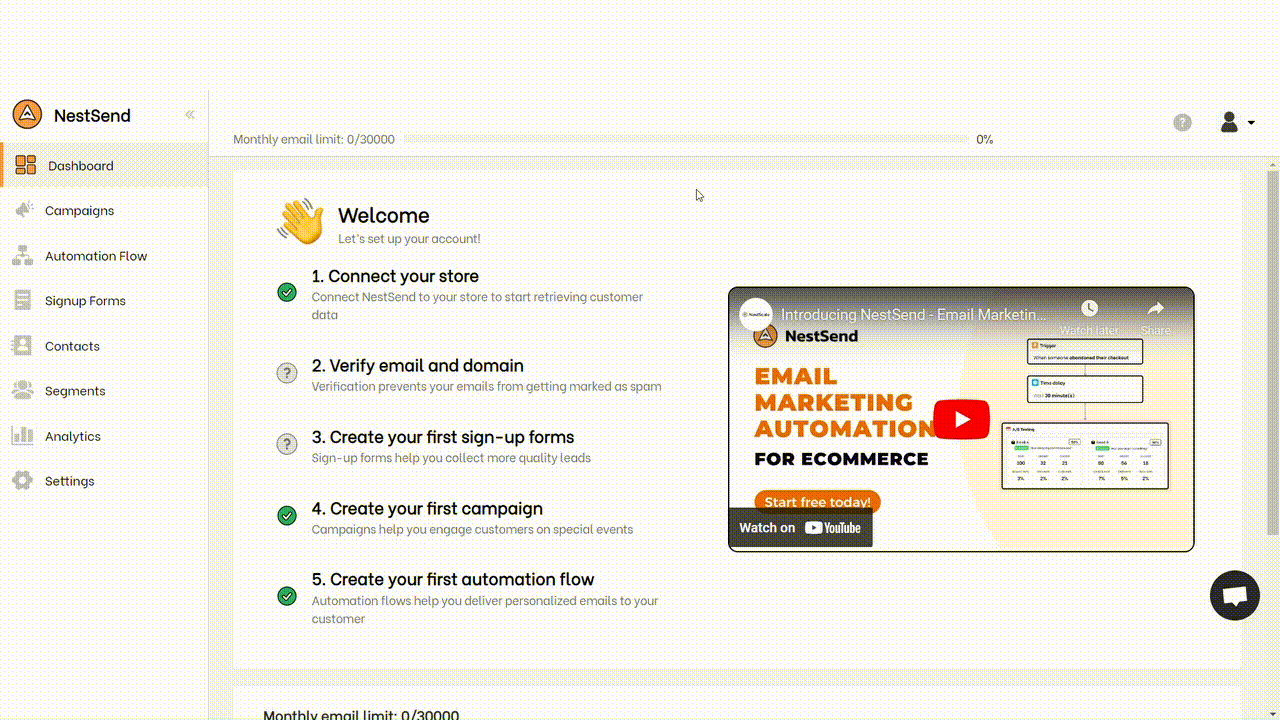Click Start free today button in video

click(x=817, y=501)
